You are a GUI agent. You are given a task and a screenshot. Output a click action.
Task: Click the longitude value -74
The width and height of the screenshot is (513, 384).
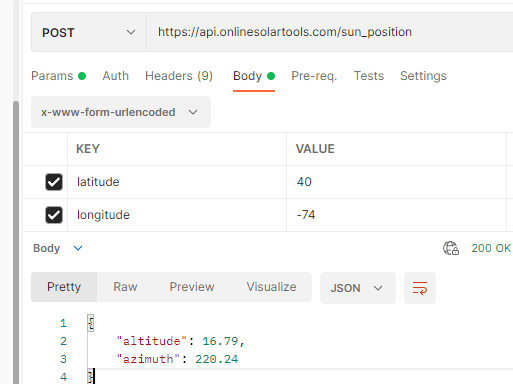306,215
